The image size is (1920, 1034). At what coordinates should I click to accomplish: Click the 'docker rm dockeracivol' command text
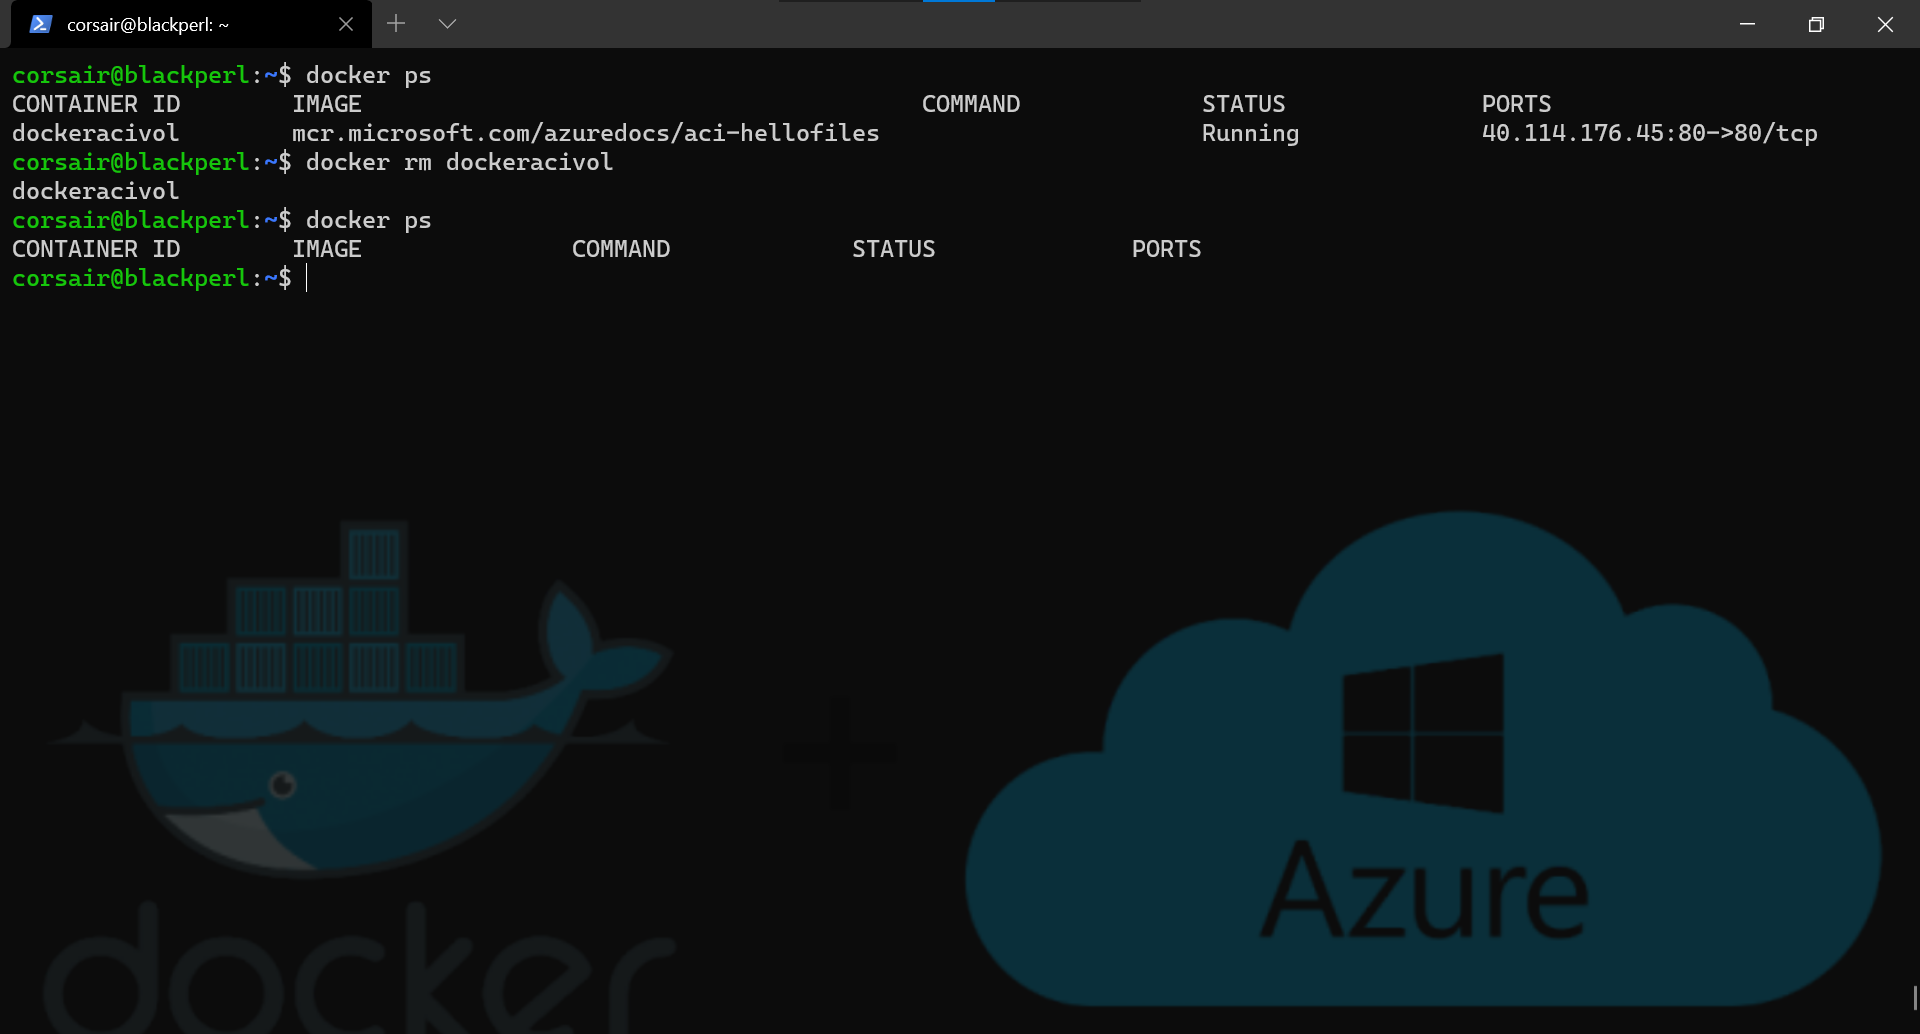(459, 162)
